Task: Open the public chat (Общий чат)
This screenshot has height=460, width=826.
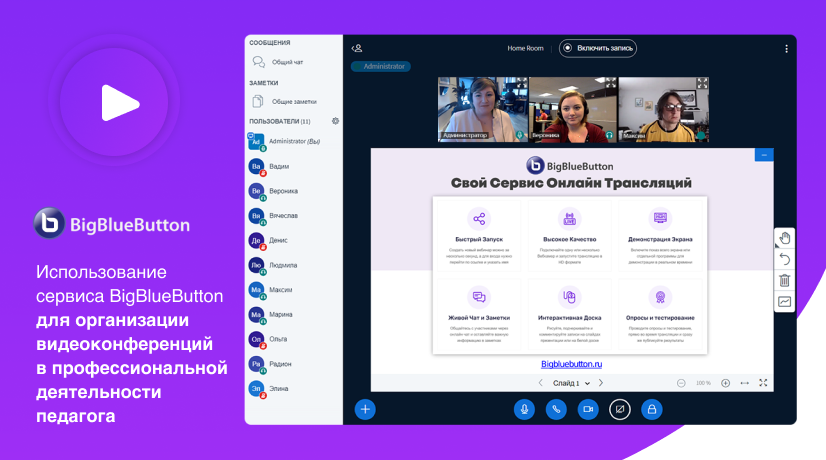Action: coord(278,62)
